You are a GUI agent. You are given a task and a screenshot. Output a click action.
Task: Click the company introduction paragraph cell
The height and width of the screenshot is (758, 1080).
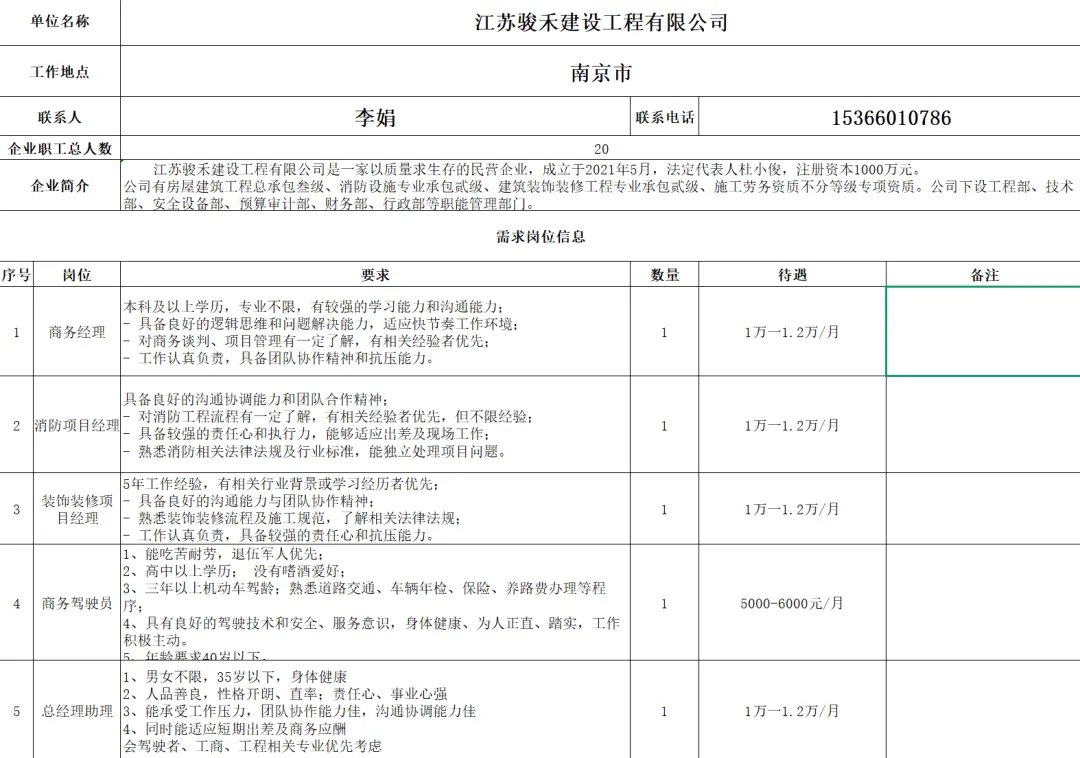[600, 186]
